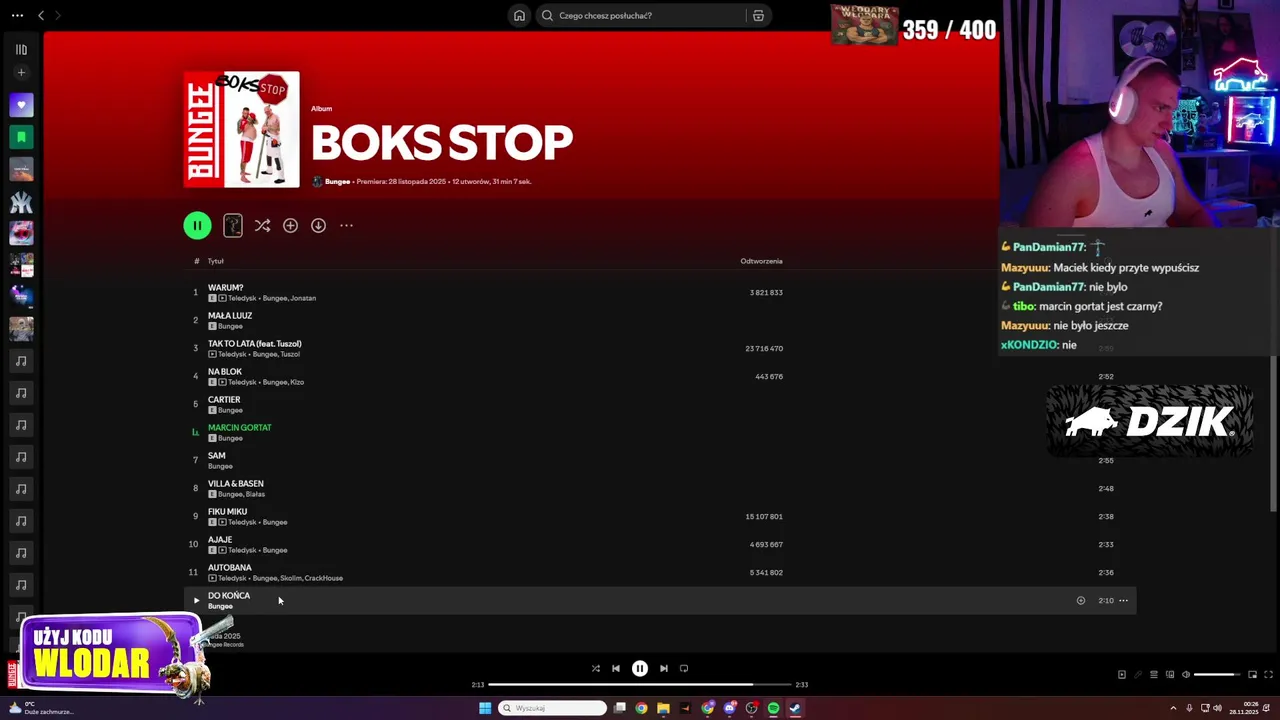This screenshot has width=1280, height=720.
Task: Open Discord from the taskbar
Action: point(730,708)
